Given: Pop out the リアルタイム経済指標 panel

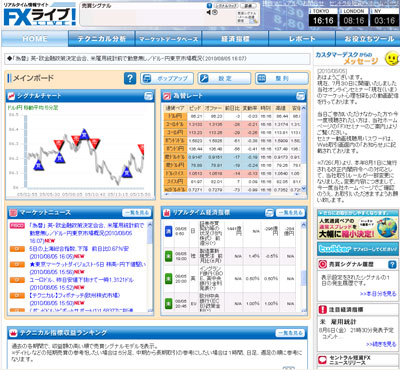Looking at the screenshot, I should coord(270,213).
